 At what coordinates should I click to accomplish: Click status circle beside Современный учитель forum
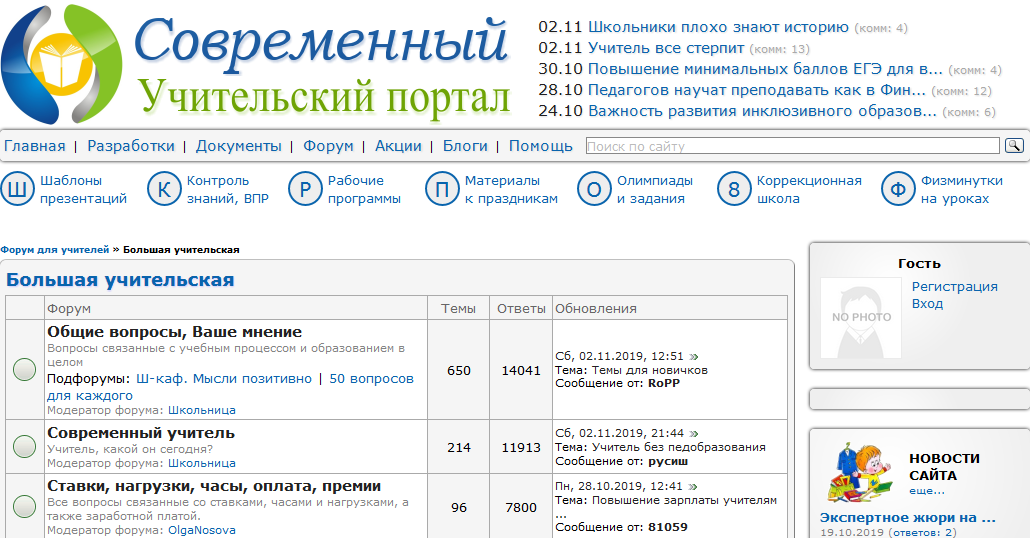[x=24, y=446]
